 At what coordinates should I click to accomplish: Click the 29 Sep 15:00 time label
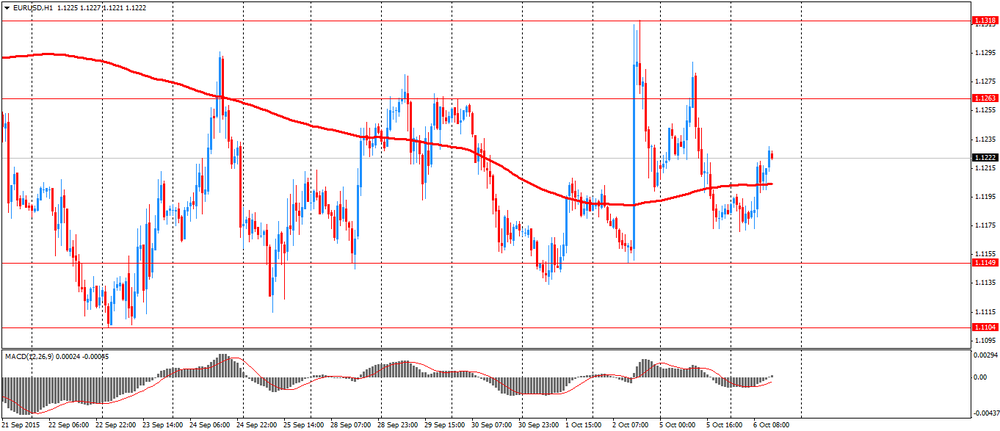tap(445, 423)
